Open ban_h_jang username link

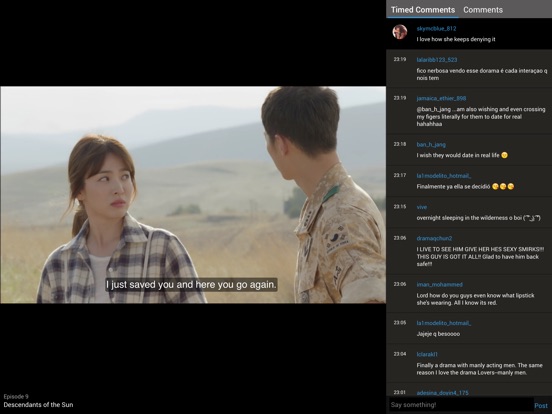[x=431, y=144]
